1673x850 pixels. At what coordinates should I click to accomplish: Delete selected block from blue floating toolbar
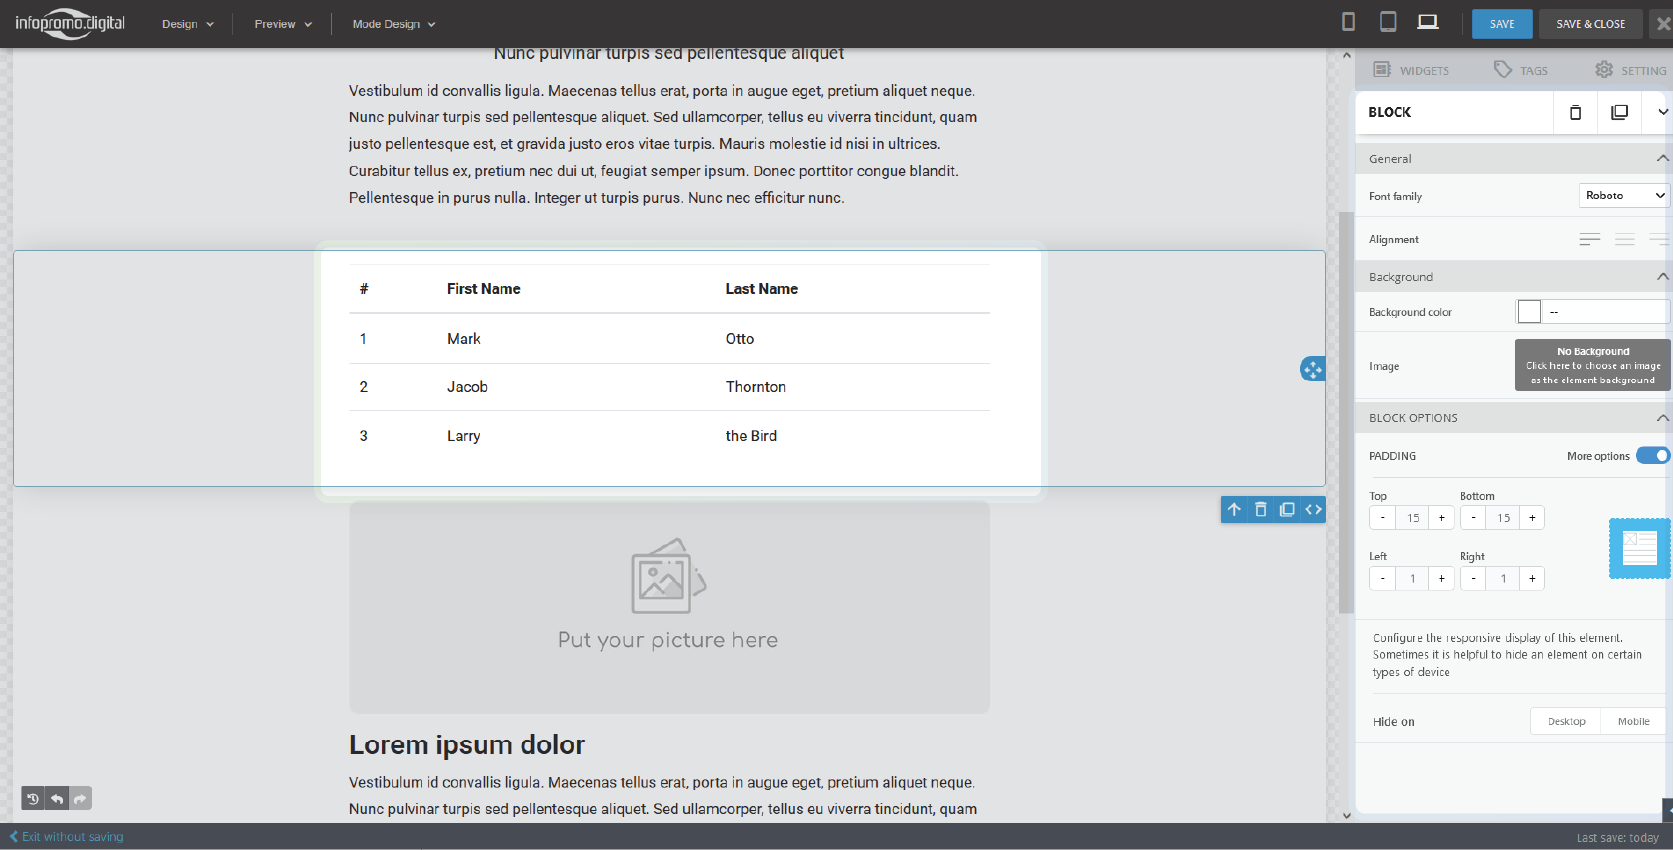point(1261,509)
